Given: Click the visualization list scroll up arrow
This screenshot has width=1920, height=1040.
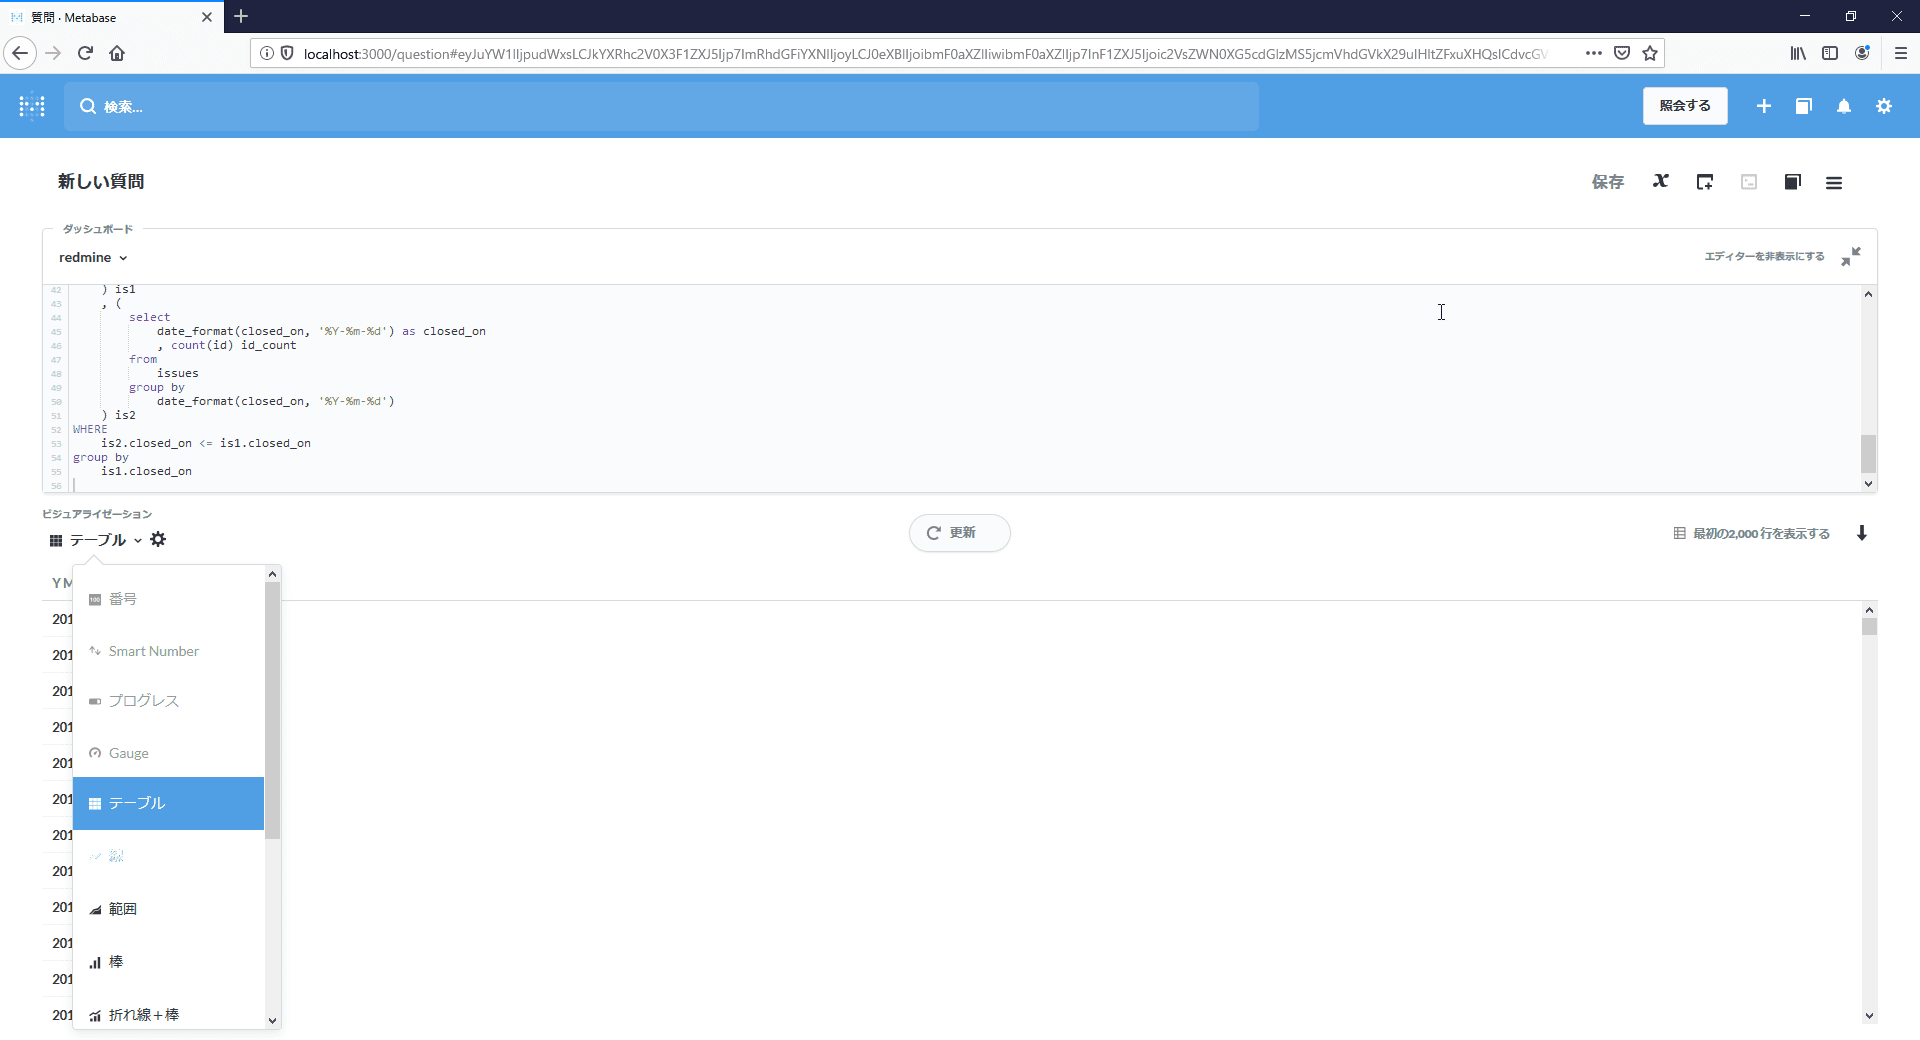Looking at the screenshot, I should [272, 574].
